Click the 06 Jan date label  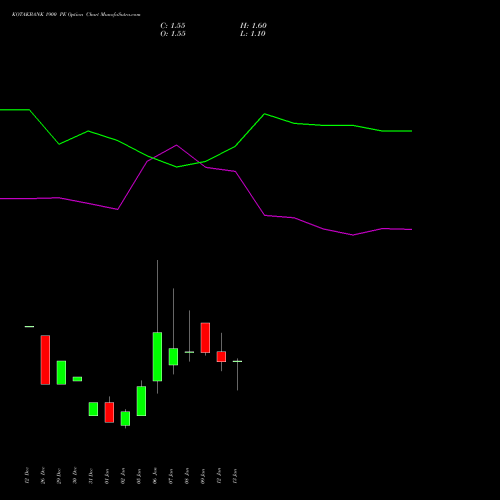pyautogui.click(x=155, y=475)
